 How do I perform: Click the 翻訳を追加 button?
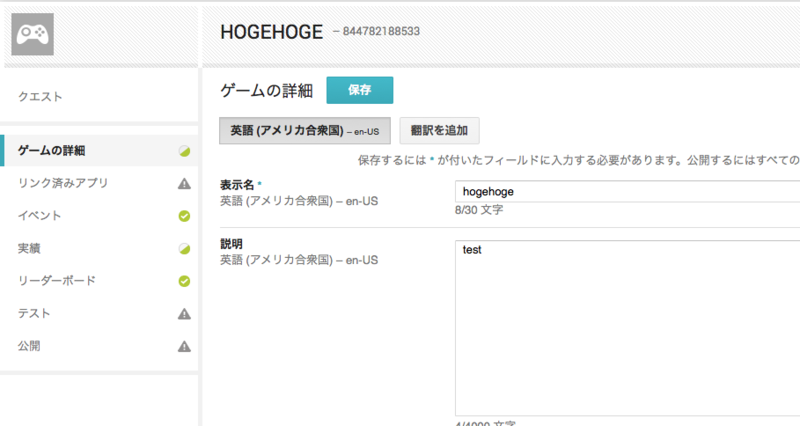point(439,131)
